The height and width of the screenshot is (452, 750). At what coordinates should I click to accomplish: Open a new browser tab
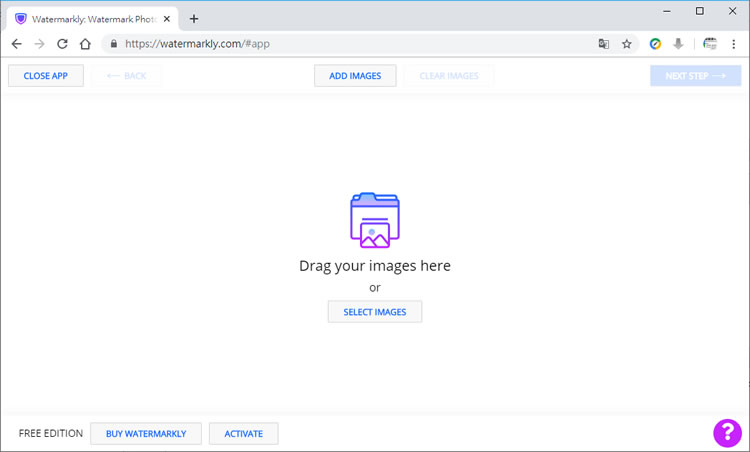[x=194, y=18]
